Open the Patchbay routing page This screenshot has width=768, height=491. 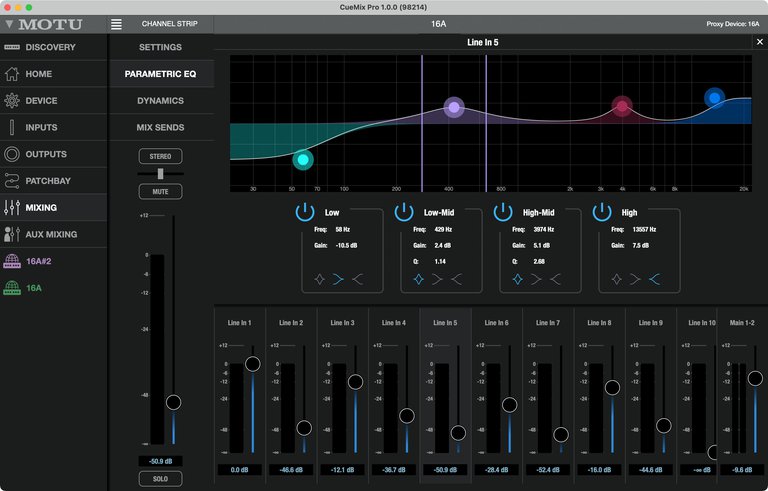[x=46, y=181]
